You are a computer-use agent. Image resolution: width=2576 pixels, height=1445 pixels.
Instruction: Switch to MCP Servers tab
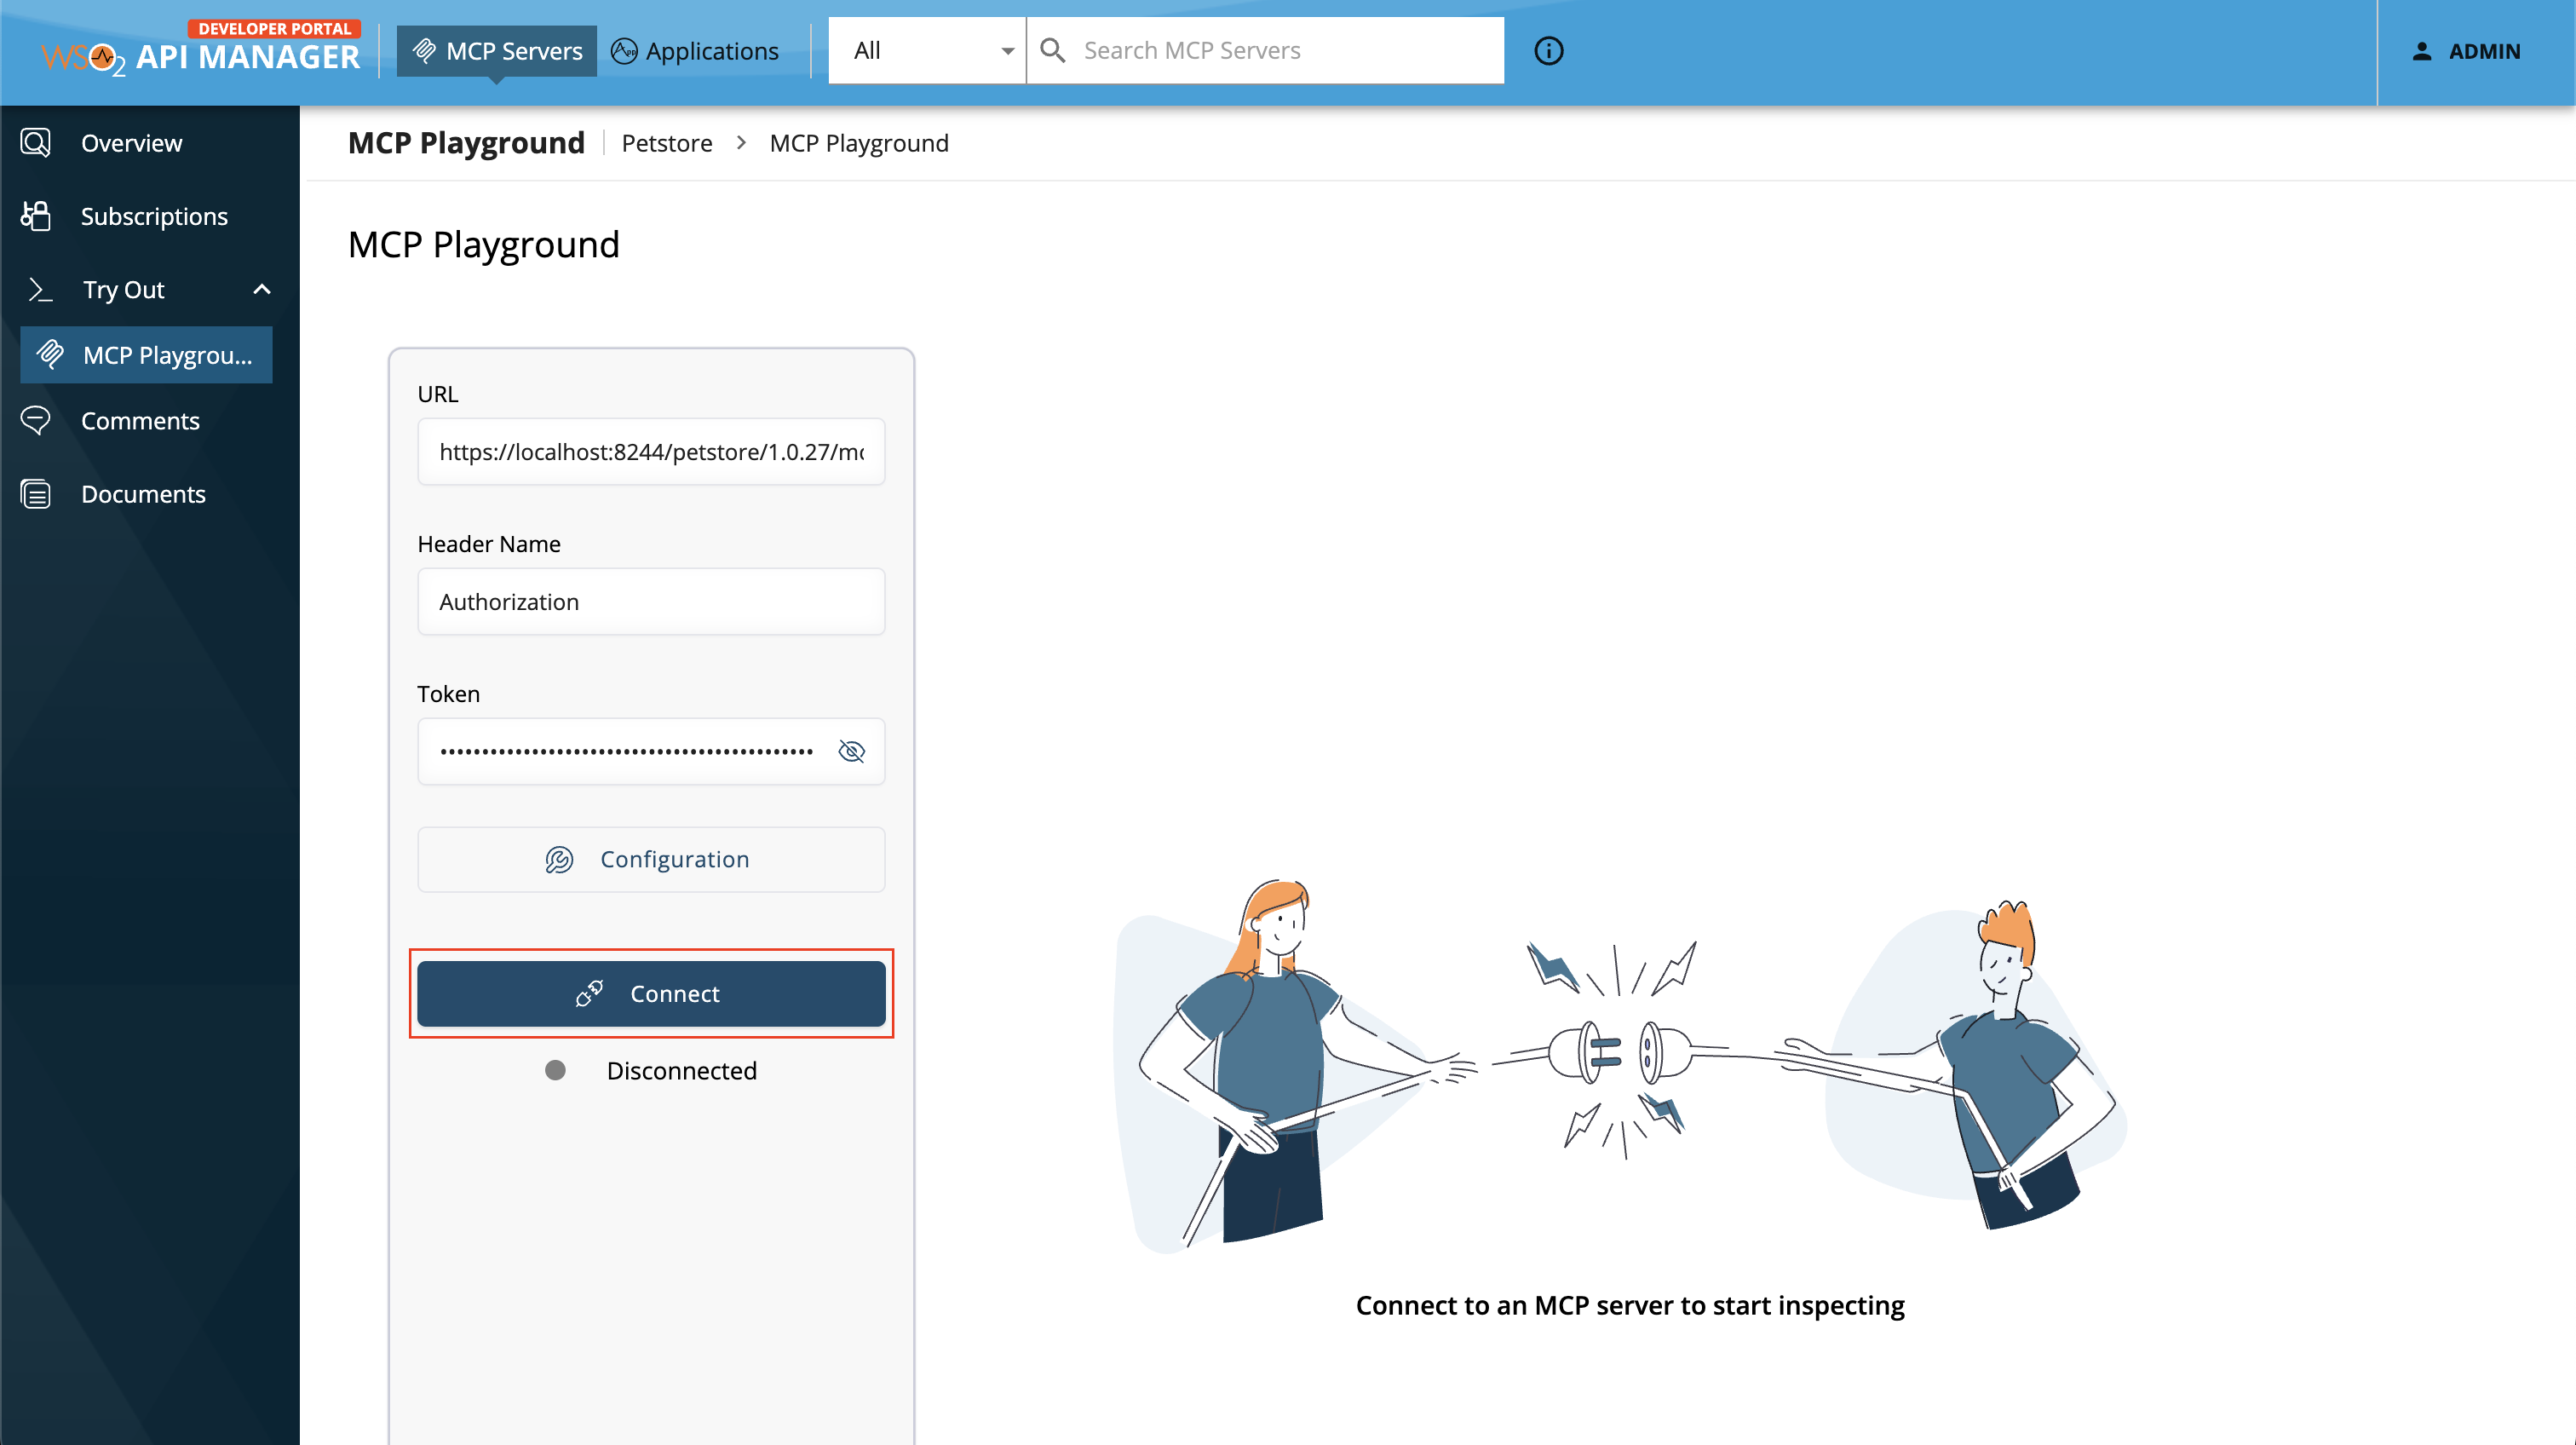[497, 51]
